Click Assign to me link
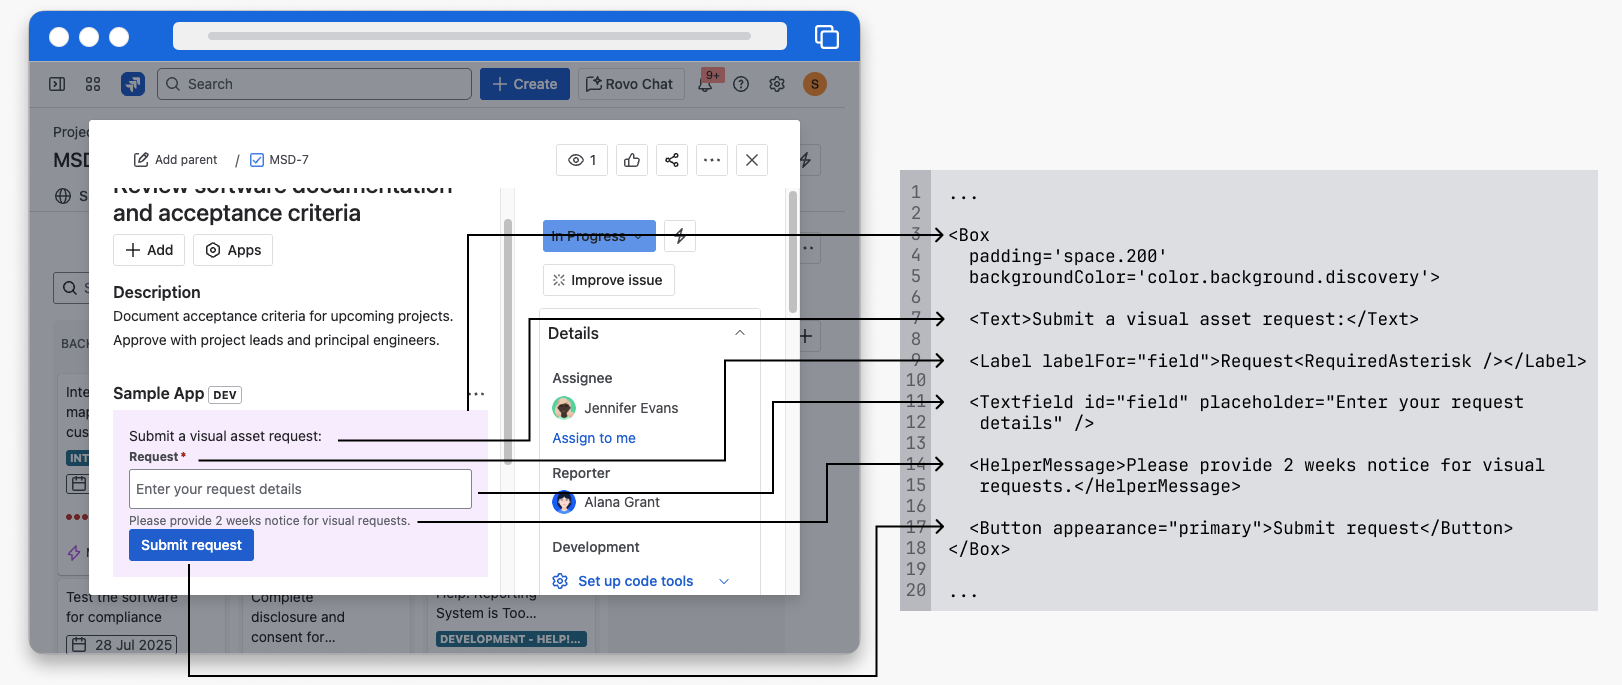1622x685 pixels. 594,438
